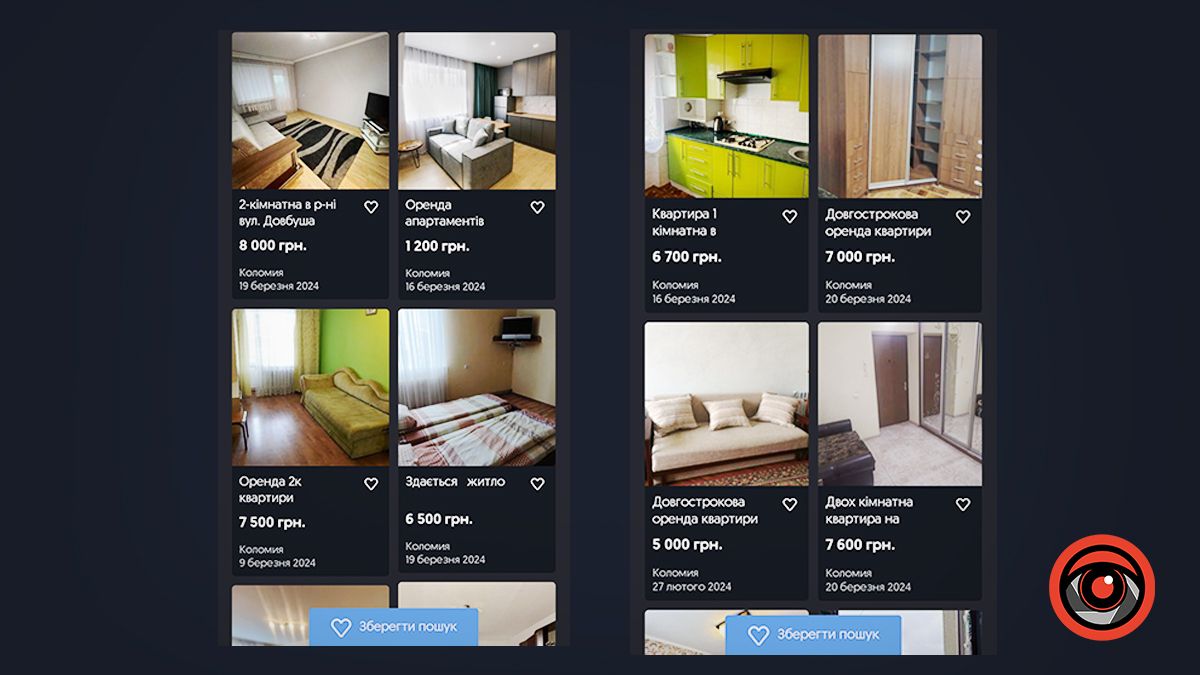Screen dimensions: 1200x675
Task: Open the gray sofa apartment photo
Action: (x=477, y=111)
